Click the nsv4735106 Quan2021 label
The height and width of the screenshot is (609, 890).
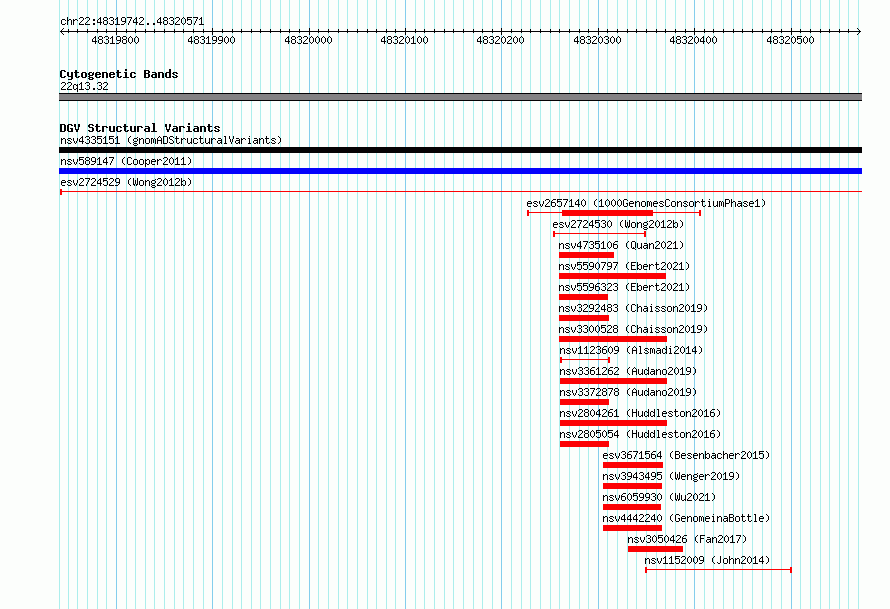coord(621,245)
